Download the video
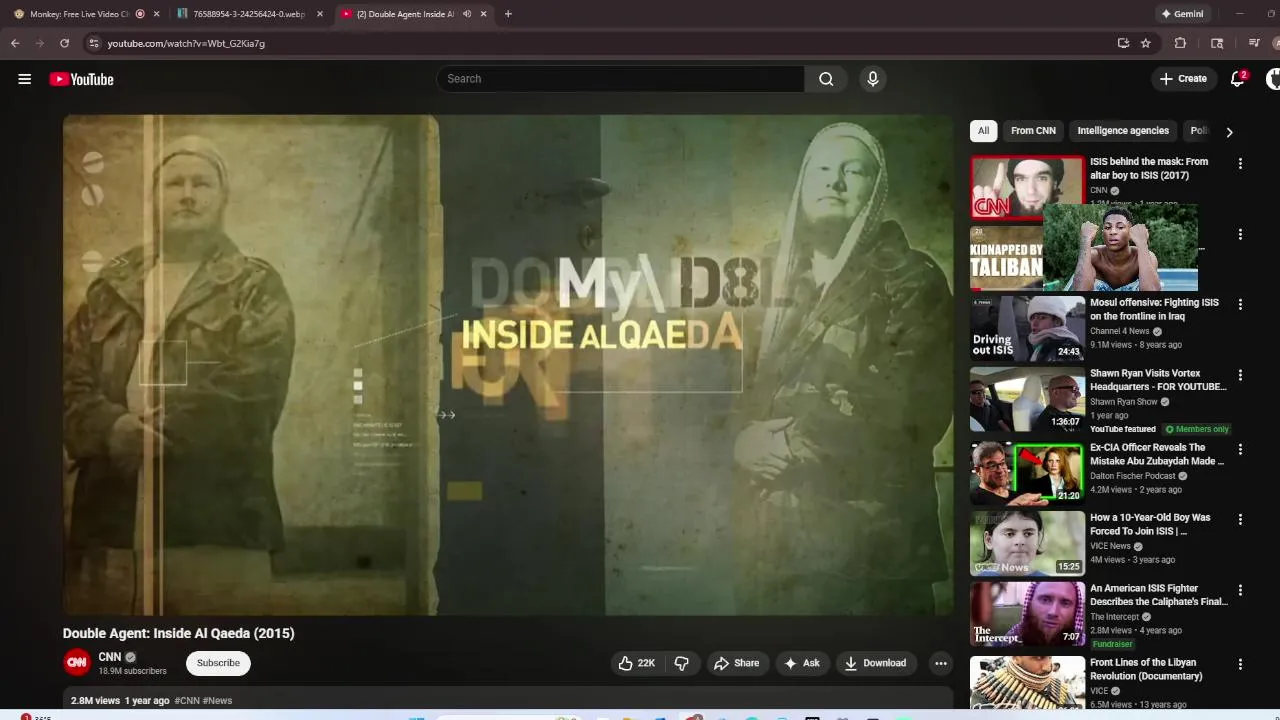Image resolution: width=1280 pixels, height=720 pixels. pyautogui.click(x=875, y=663)
